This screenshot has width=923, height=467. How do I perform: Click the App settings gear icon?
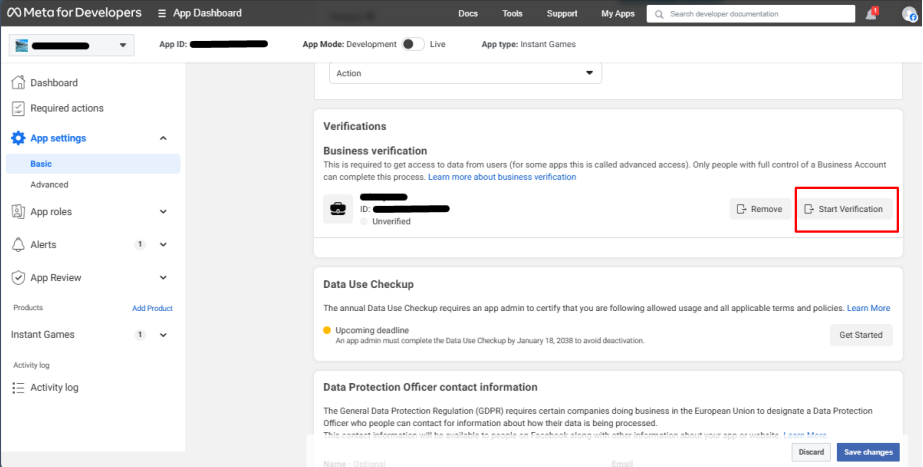click(18, 138)
